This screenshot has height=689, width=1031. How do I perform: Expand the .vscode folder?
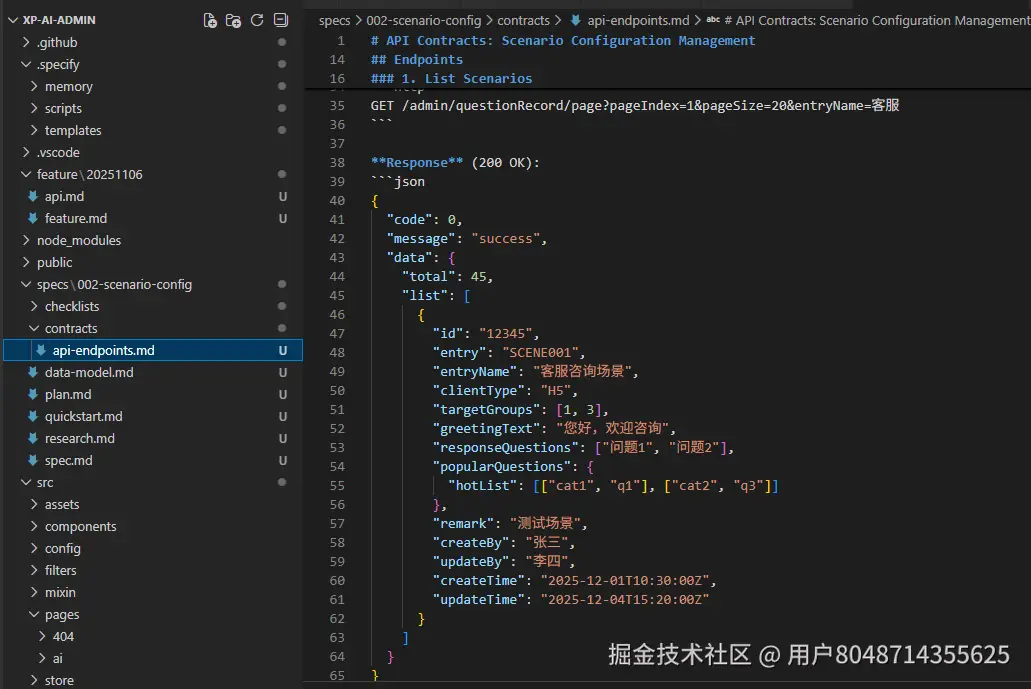(x=26, y=153)
